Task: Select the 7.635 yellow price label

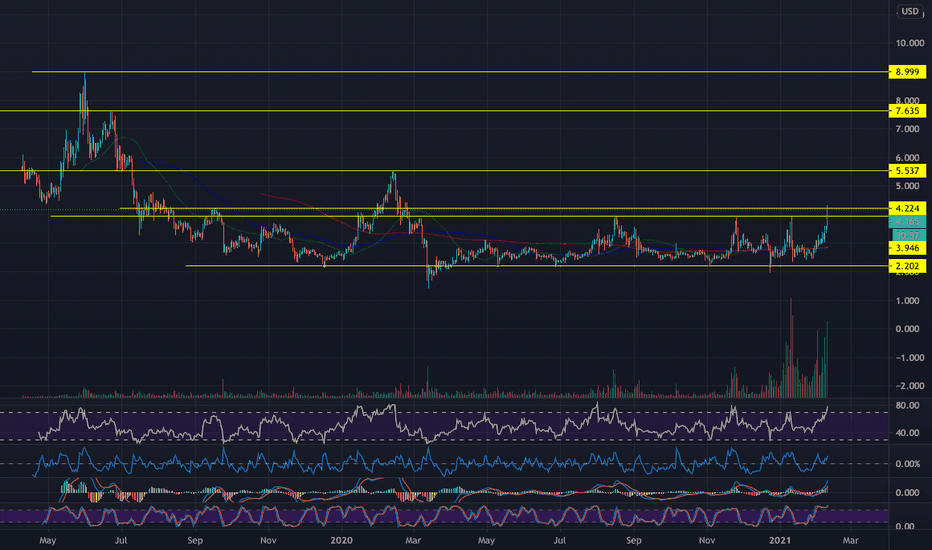Action: point(907,111)
